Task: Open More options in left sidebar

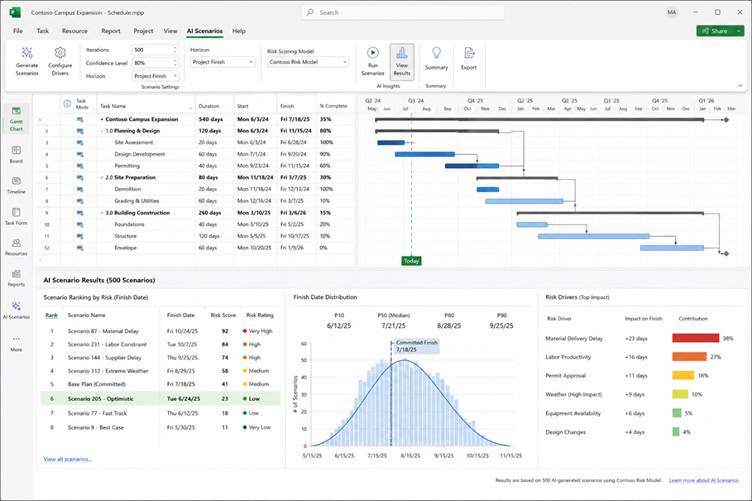Action: (16, 343)
